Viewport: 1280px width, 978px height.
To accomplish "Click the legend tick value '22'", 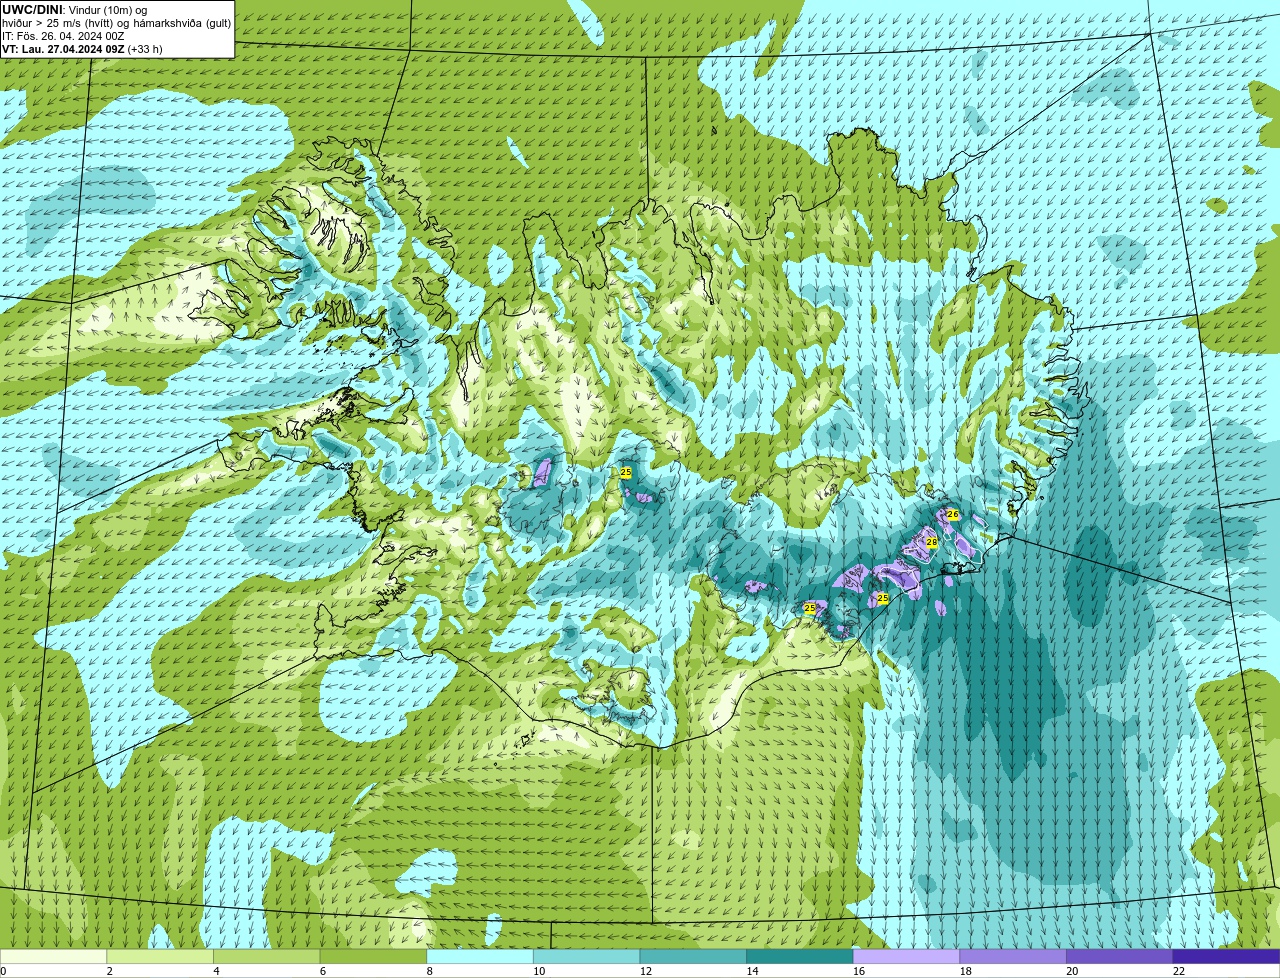I will coord(1179,971).
